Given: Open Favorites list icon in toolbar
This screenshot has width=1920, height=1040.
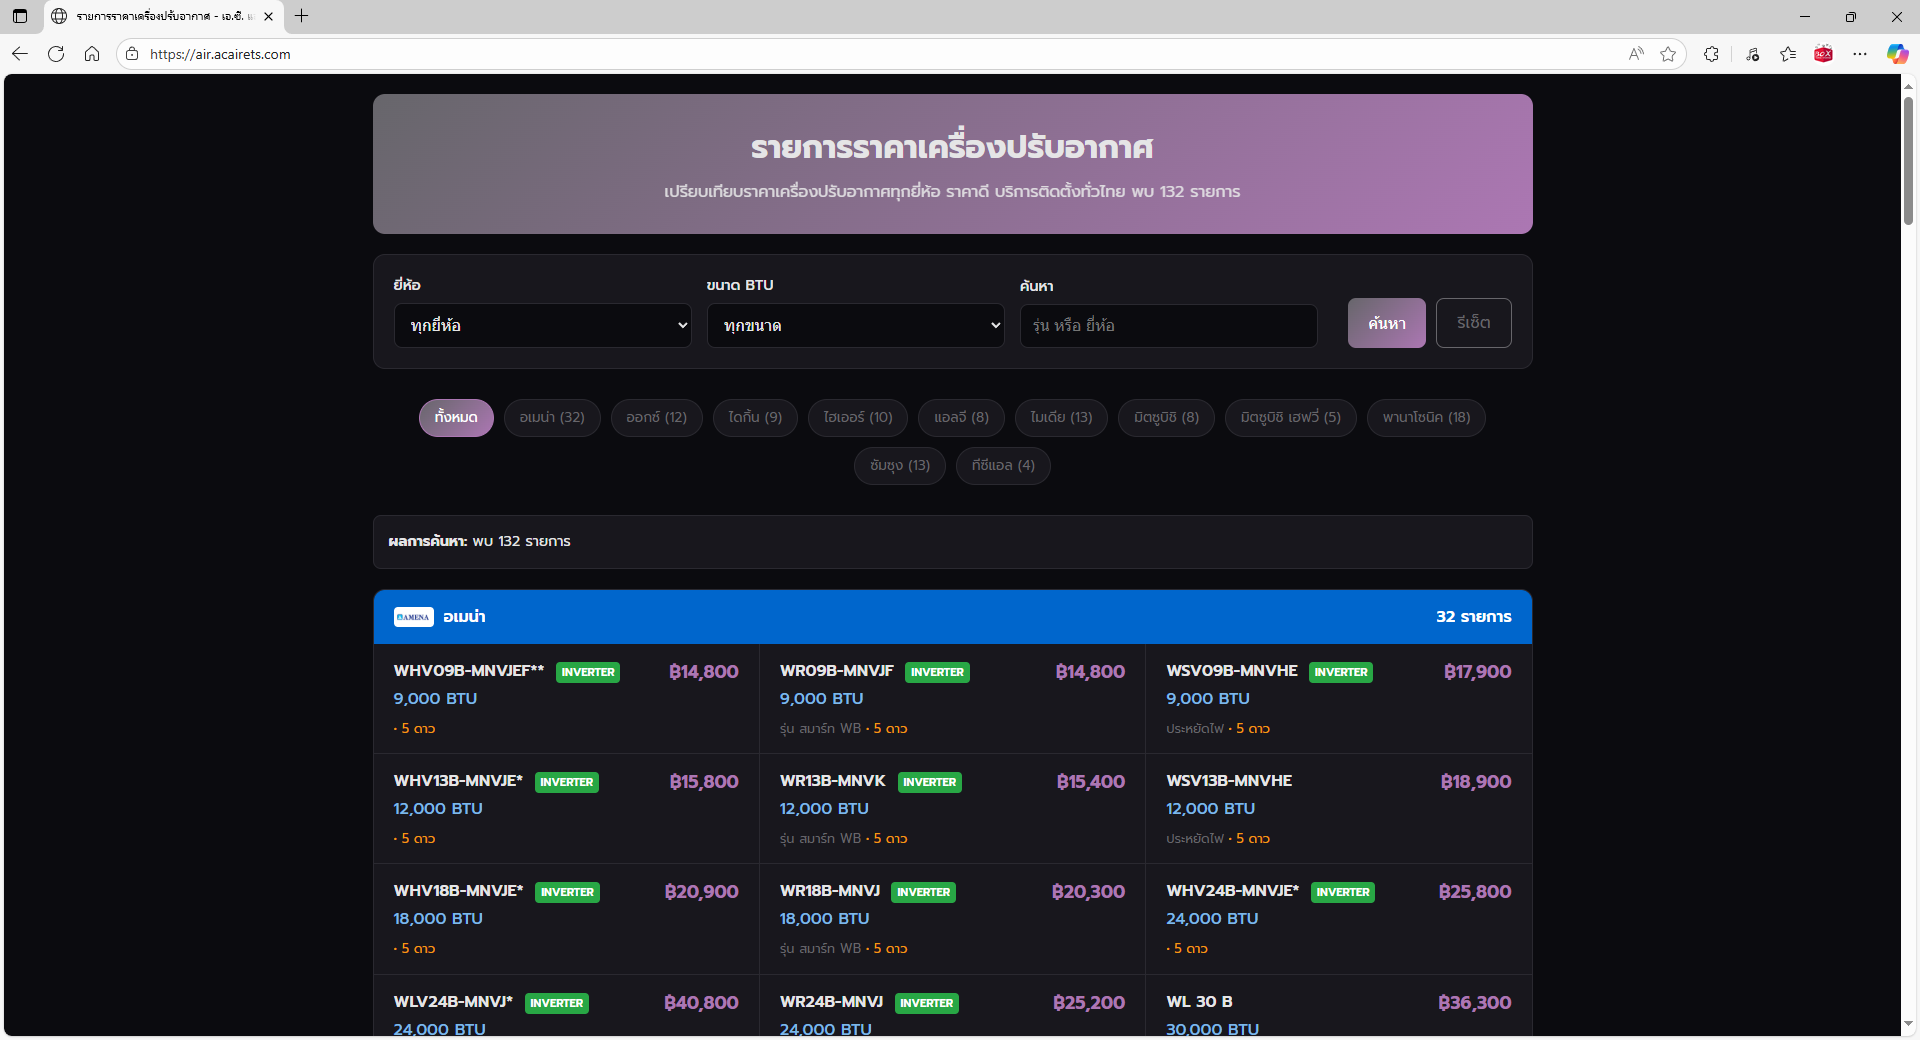Looking at the screenshot, I should 1788,54.
